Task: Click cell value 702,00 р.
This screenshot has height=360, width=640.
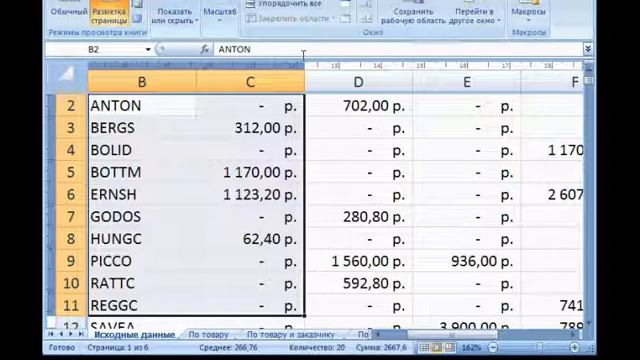Action: point(359,106)
